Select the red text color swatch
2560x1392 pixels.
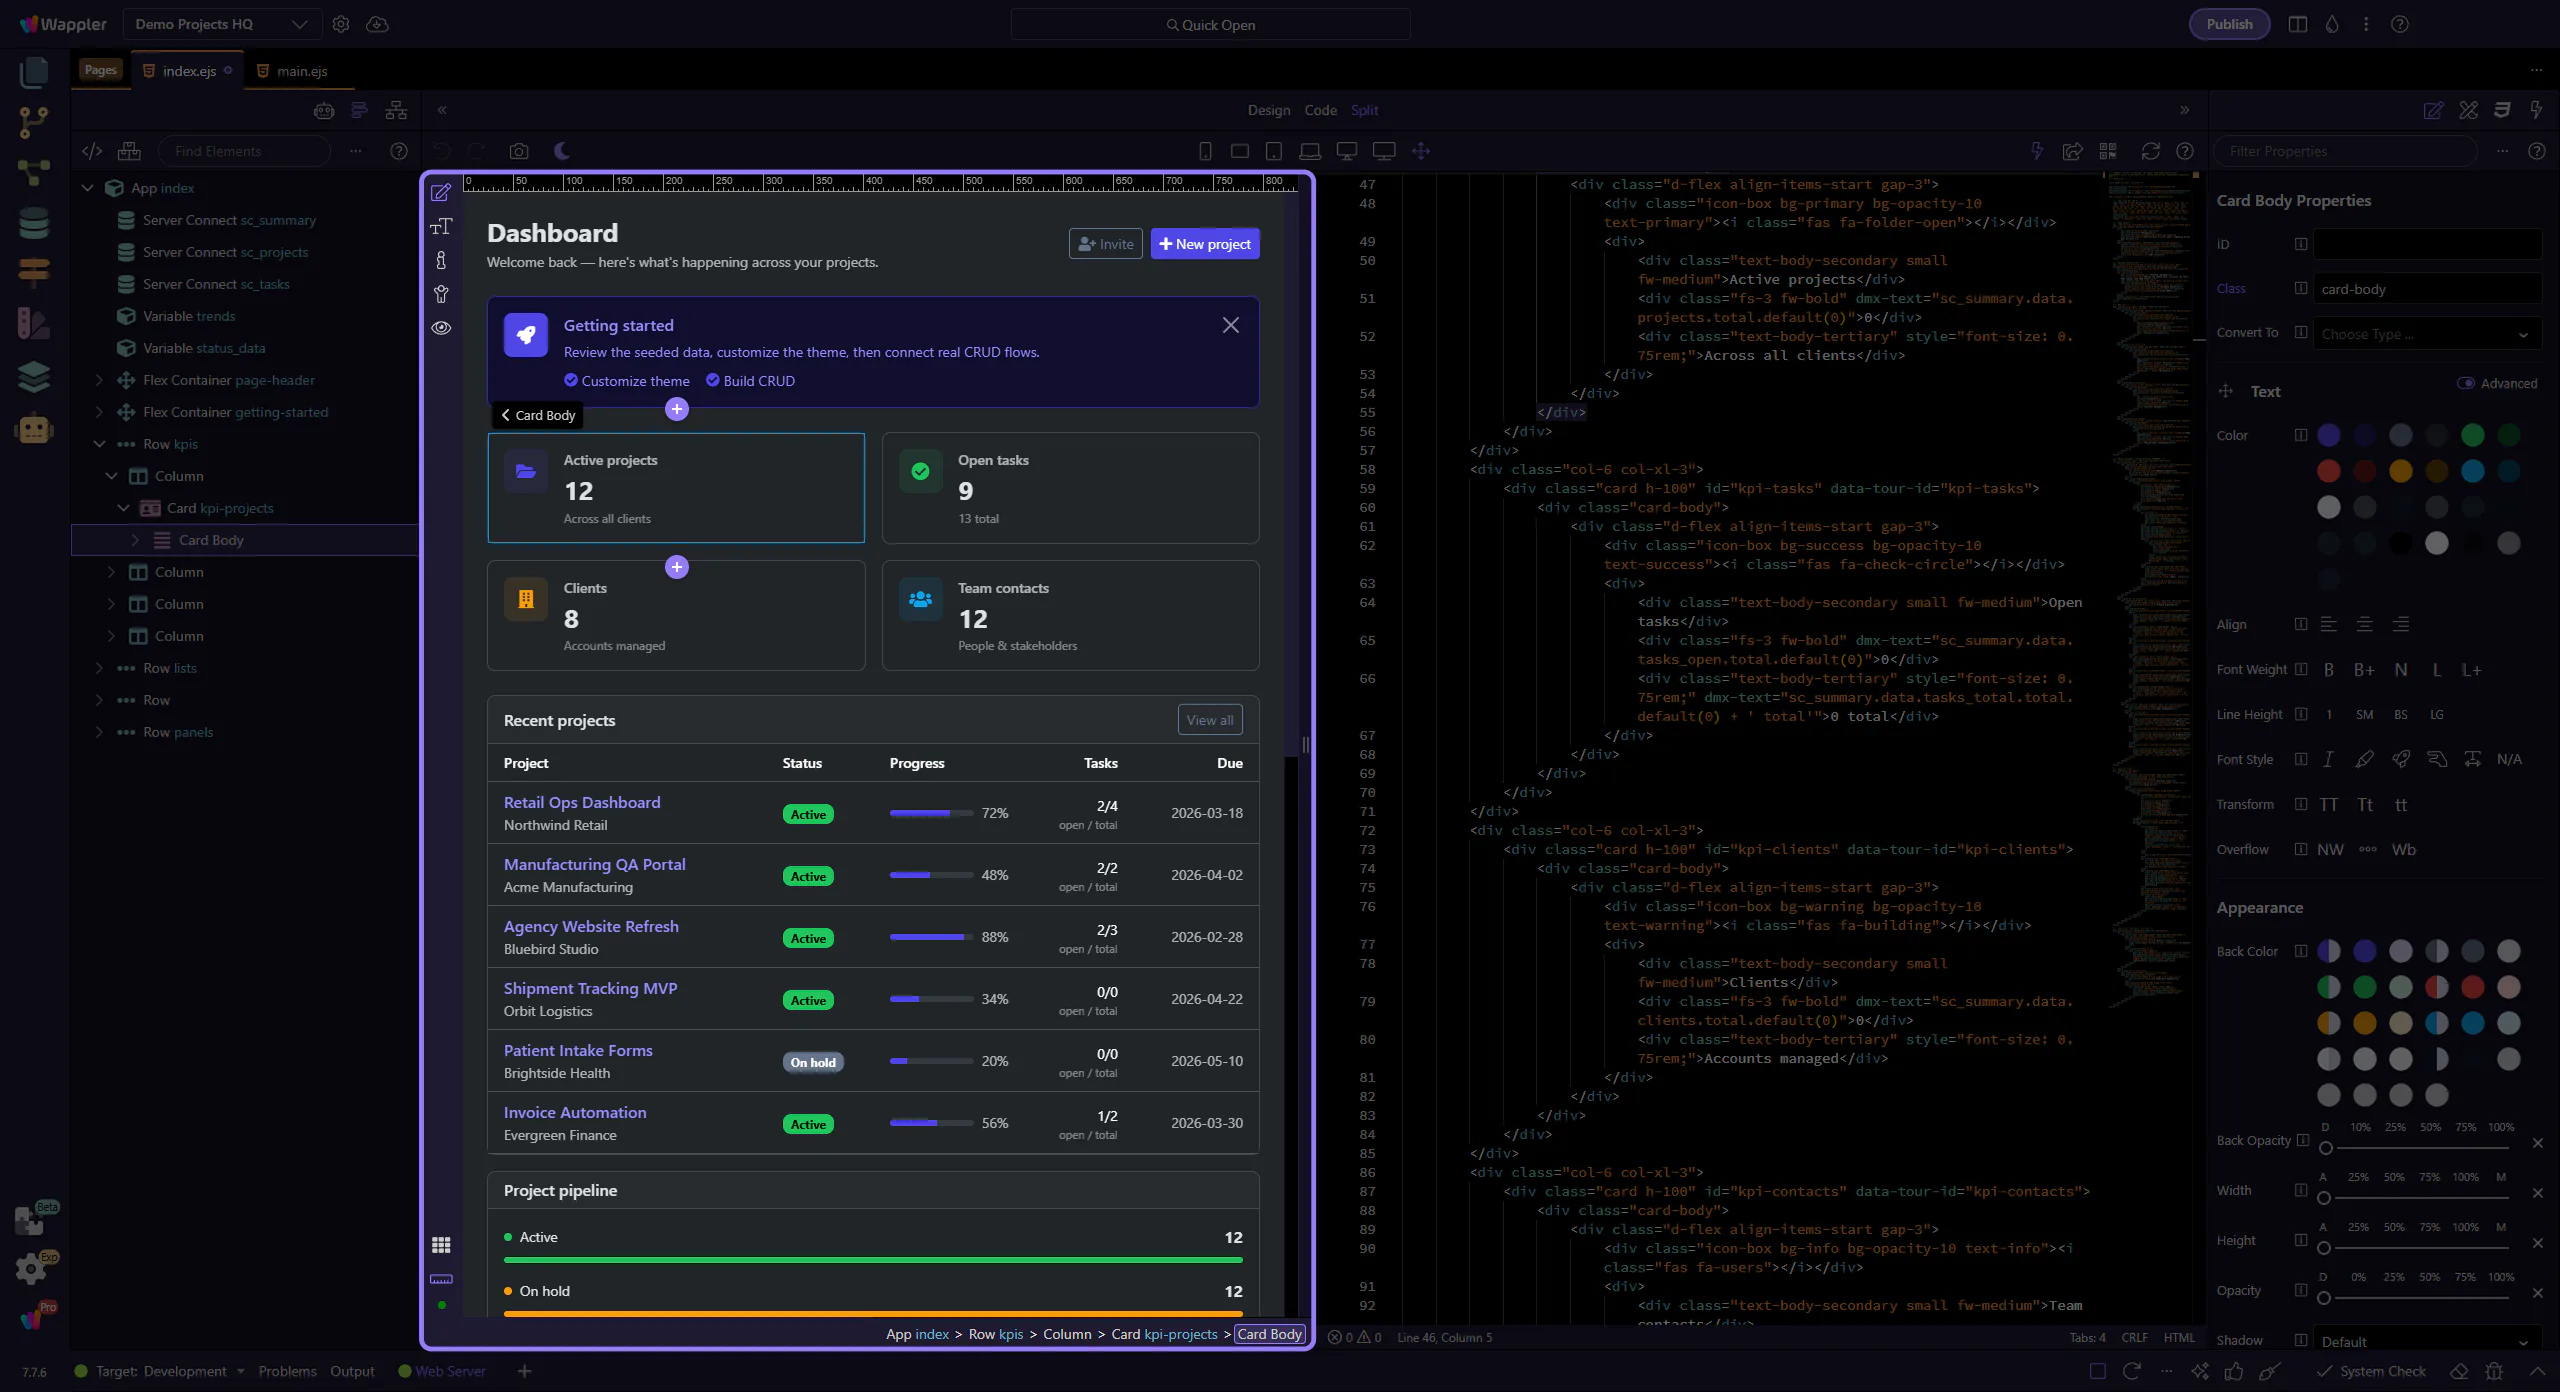pos(2329,471)
